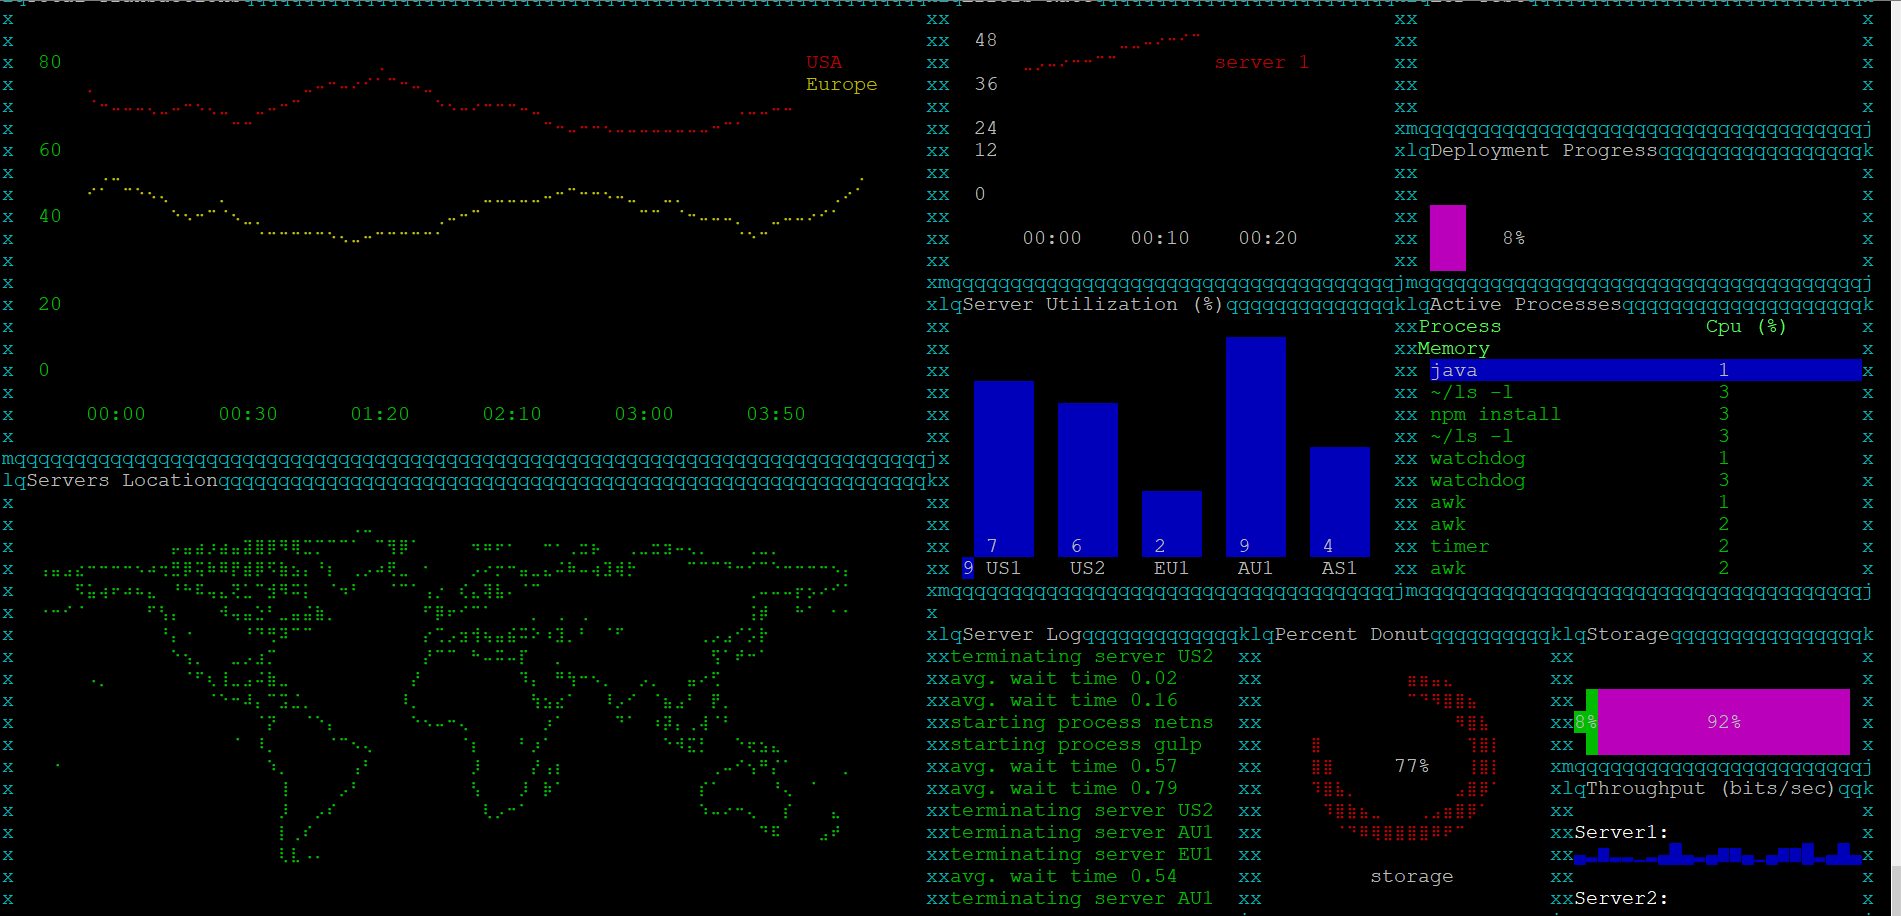Click the AS1 server utilization bar

1339,500
